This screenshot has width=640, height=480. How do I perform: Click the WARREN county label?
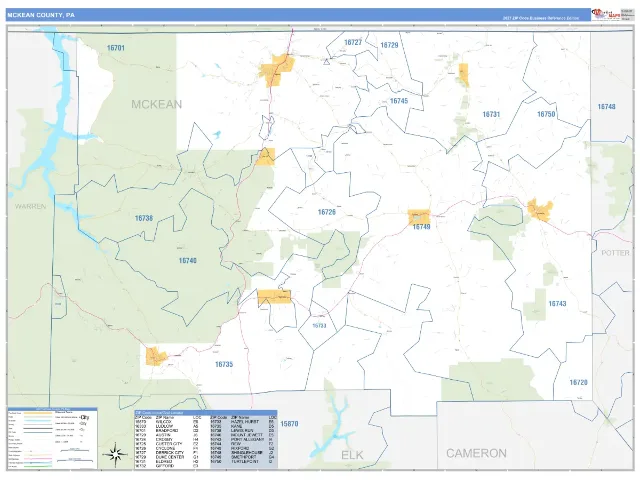pos(31,206)
